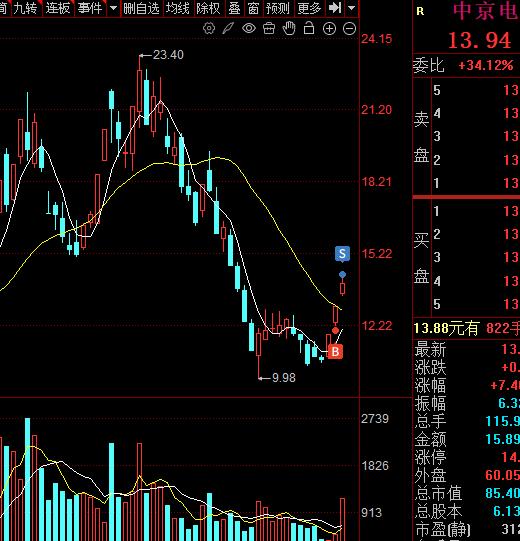Click the 窗 window button
The image size is (520, 541).
(253, 8)
